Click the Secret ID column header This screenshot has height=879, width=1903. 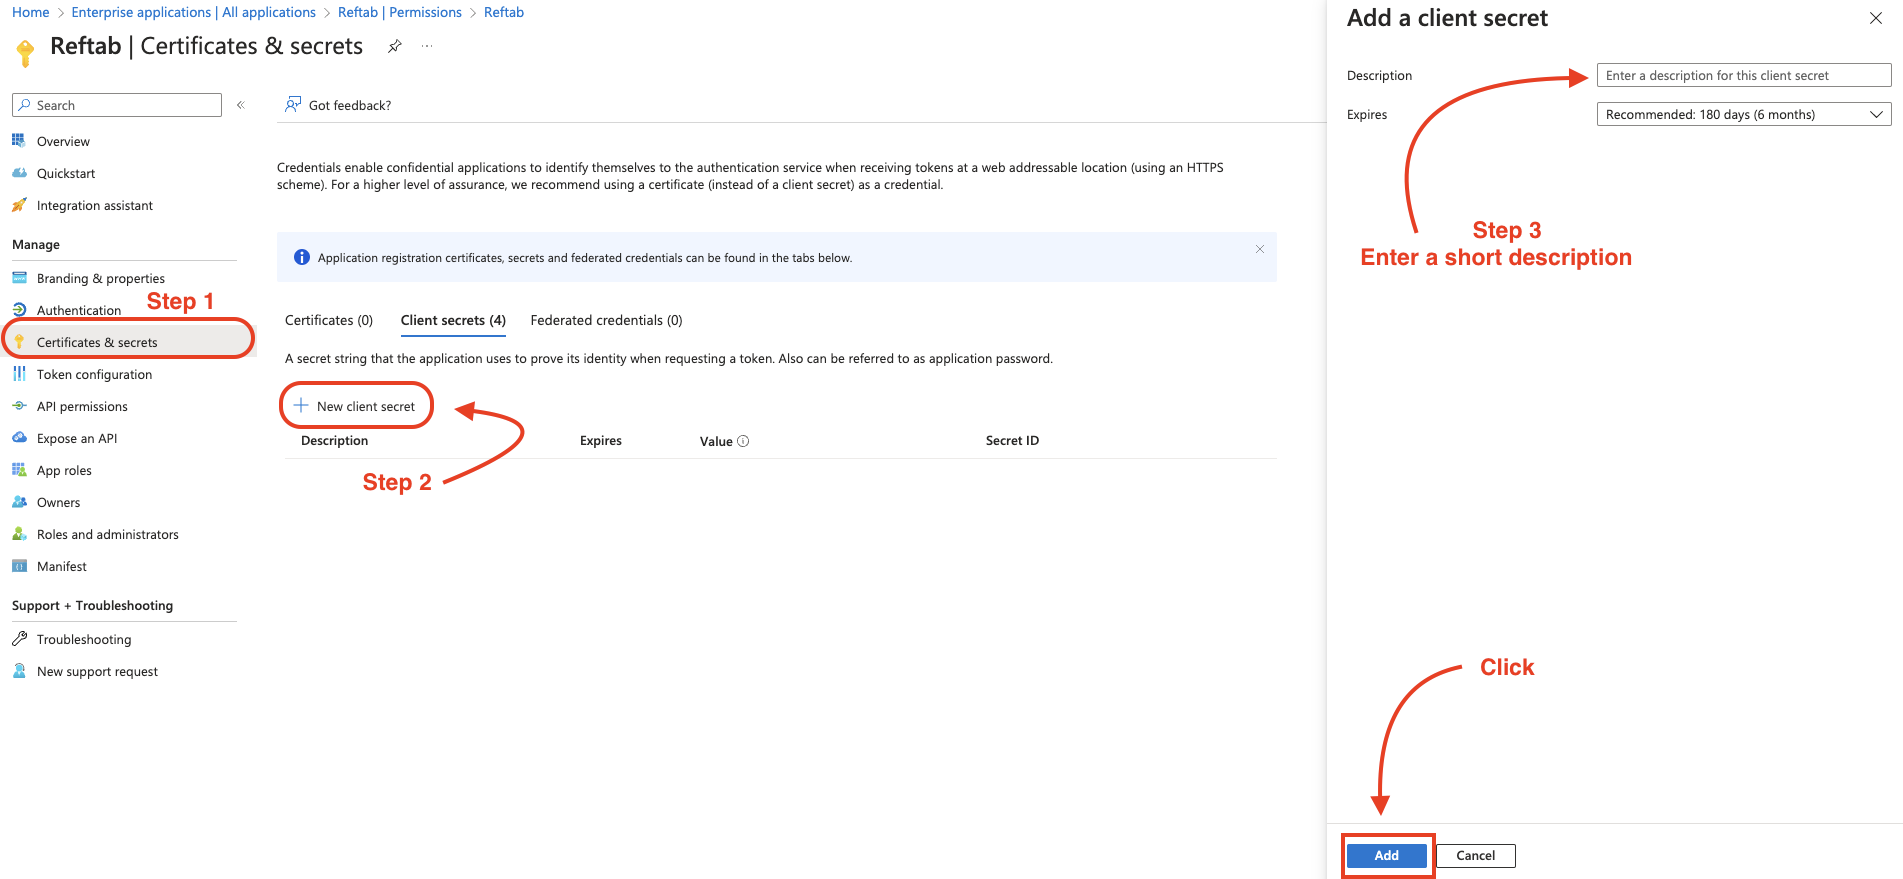pyautogui.click(x=1012, y=441)
